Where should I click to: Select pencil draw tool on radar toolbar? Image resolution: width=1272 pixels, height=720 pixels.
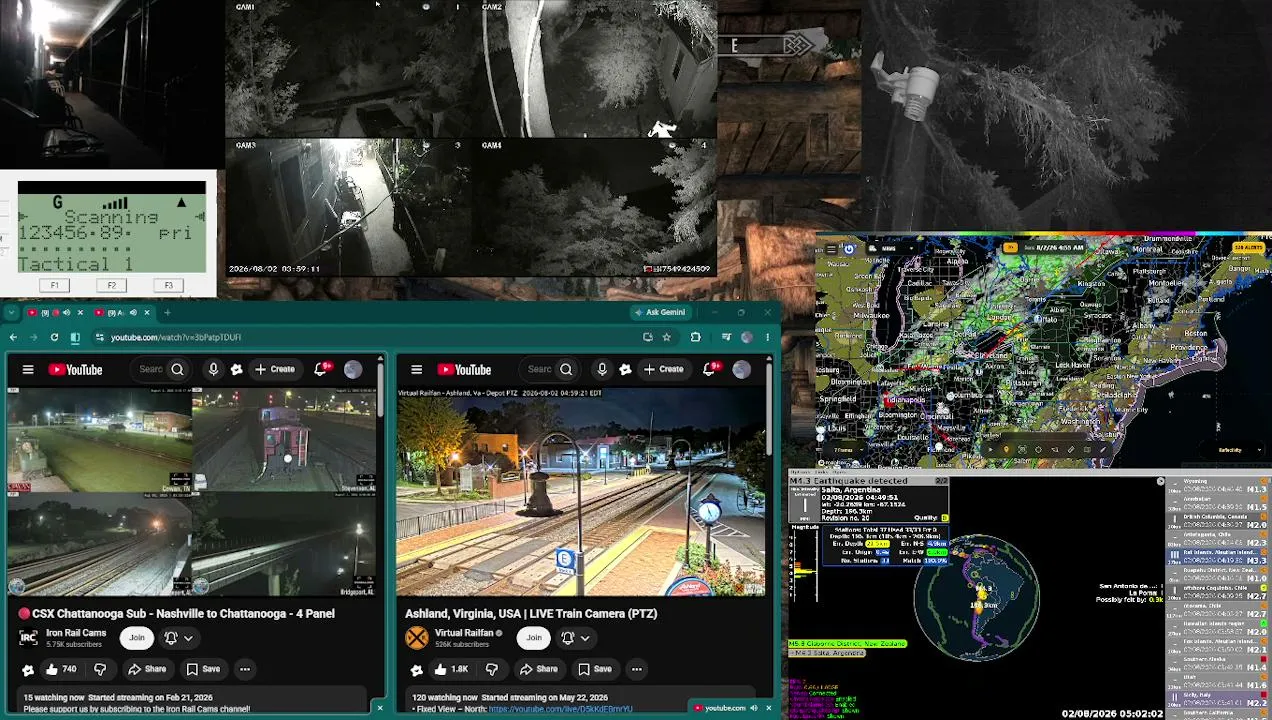(x=1103, y=450)
